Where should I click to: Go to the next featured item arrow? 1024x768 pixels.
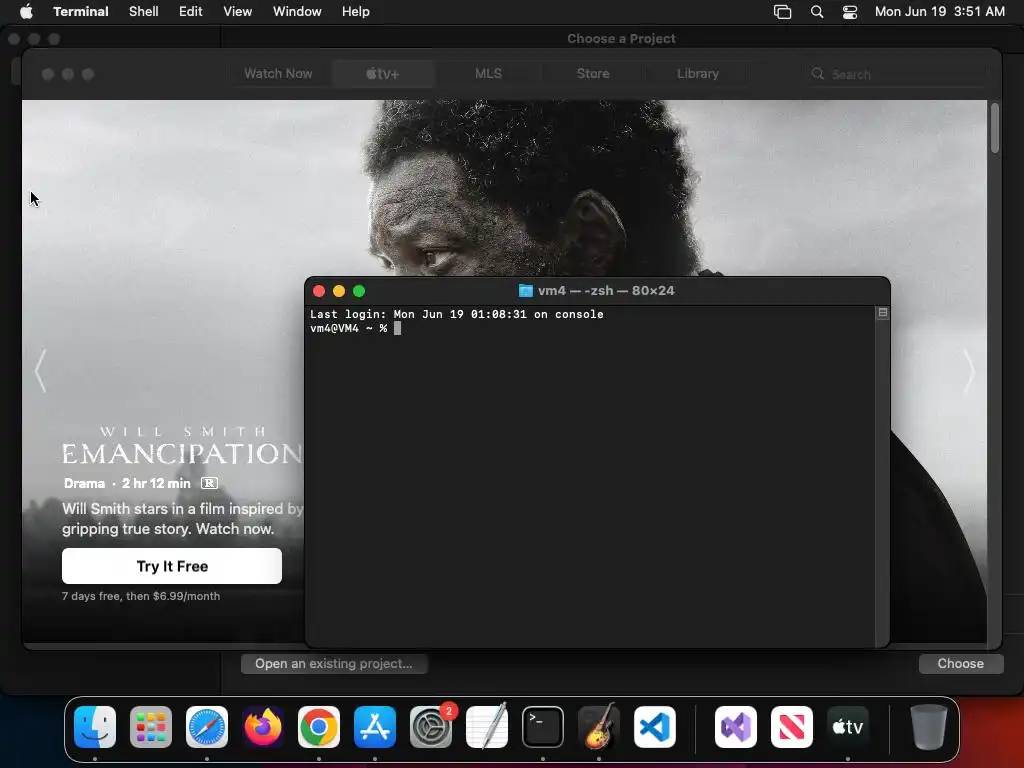[x=969, y=371]
